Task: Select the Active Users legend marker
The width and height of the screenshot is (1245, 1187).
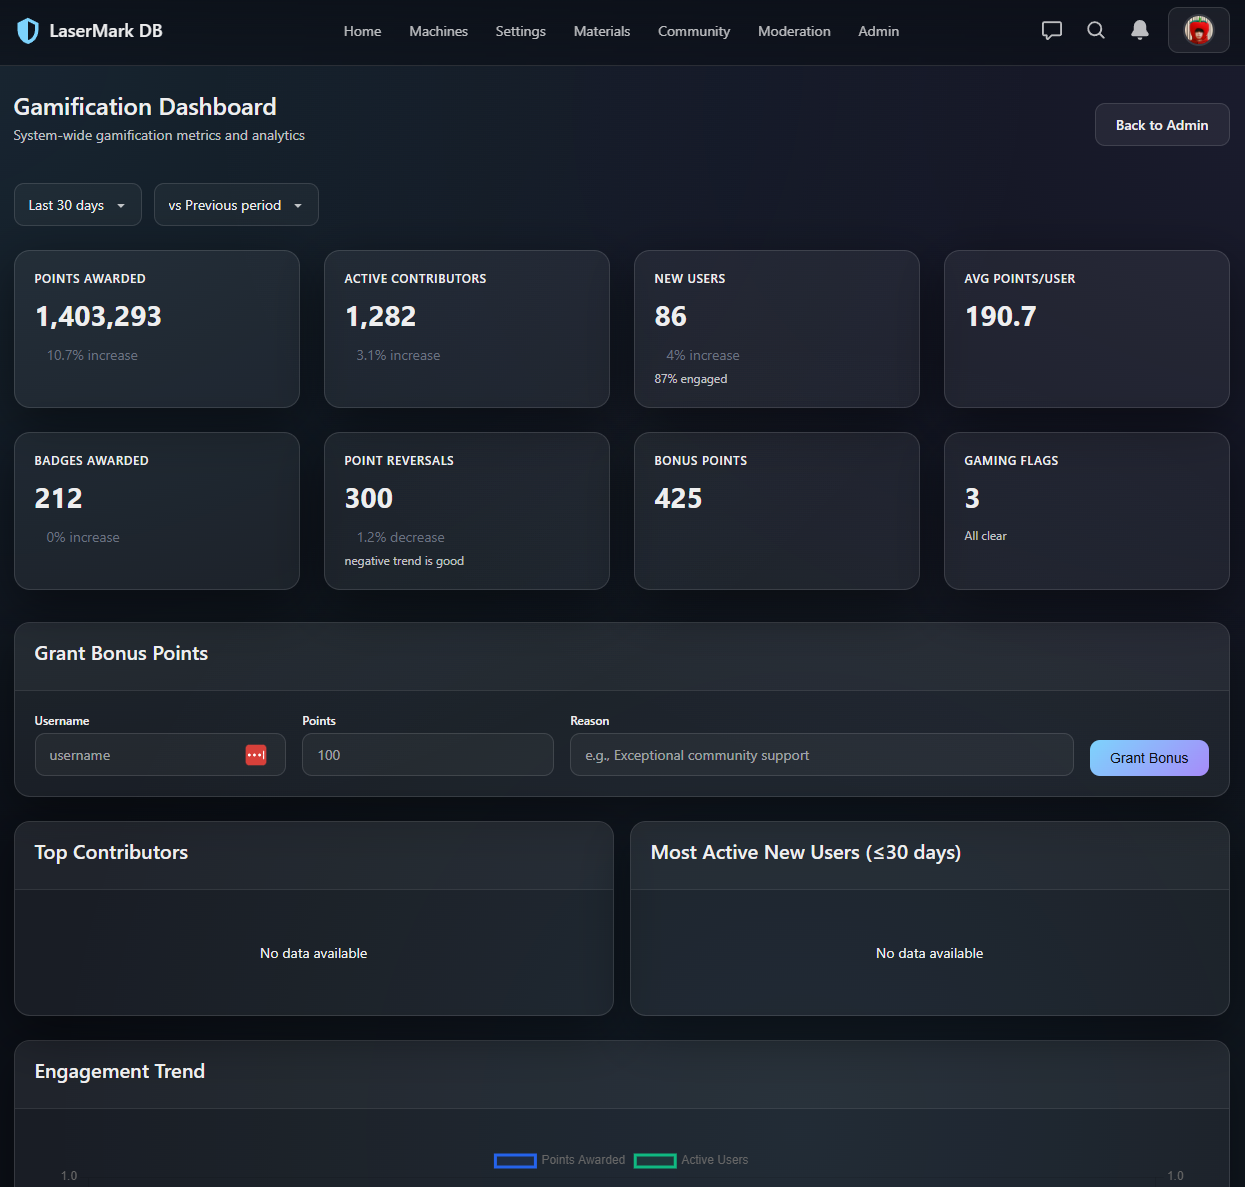Action: [655, 1160]
